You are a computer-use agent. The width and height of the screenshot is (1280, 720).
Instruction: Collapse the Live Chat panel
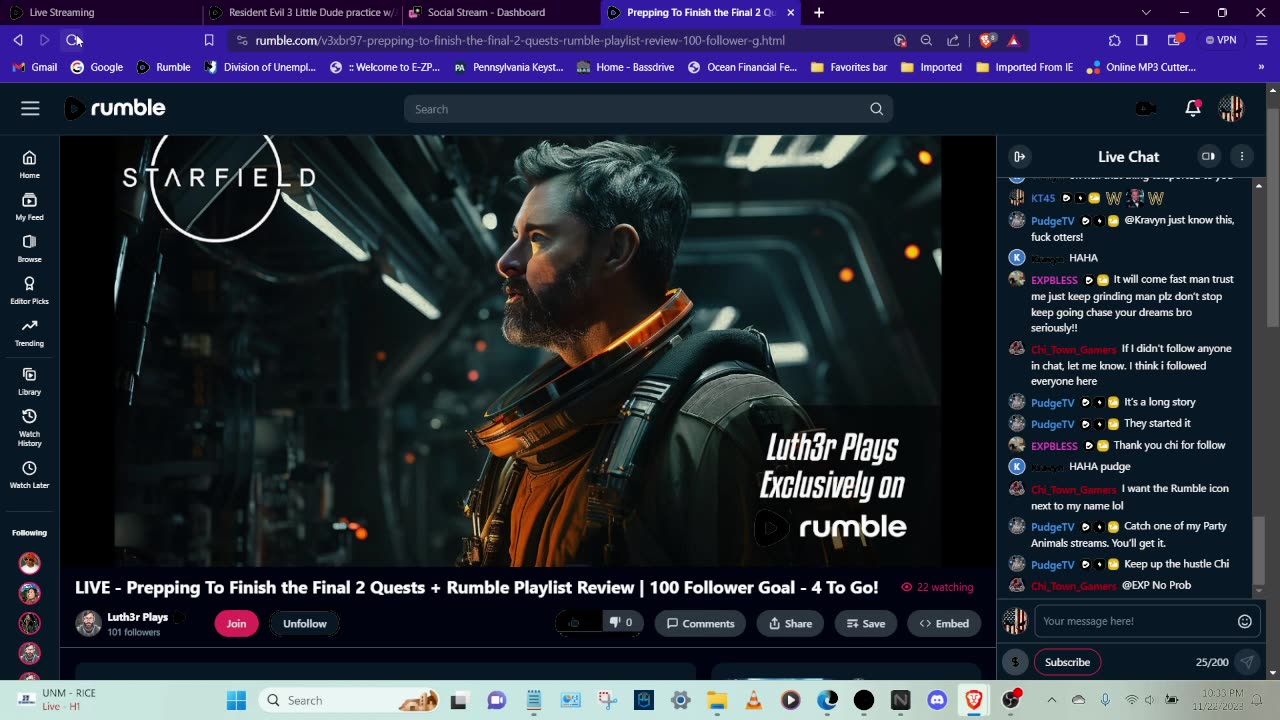(1019, 156)
